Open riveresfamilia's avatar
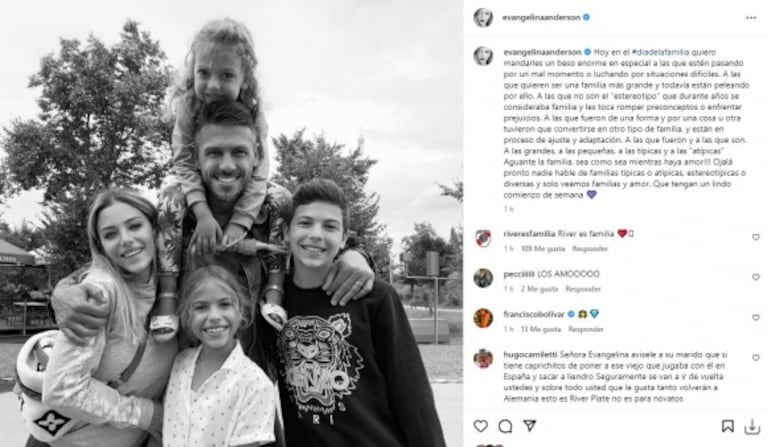767x447 pixels. 483,238
